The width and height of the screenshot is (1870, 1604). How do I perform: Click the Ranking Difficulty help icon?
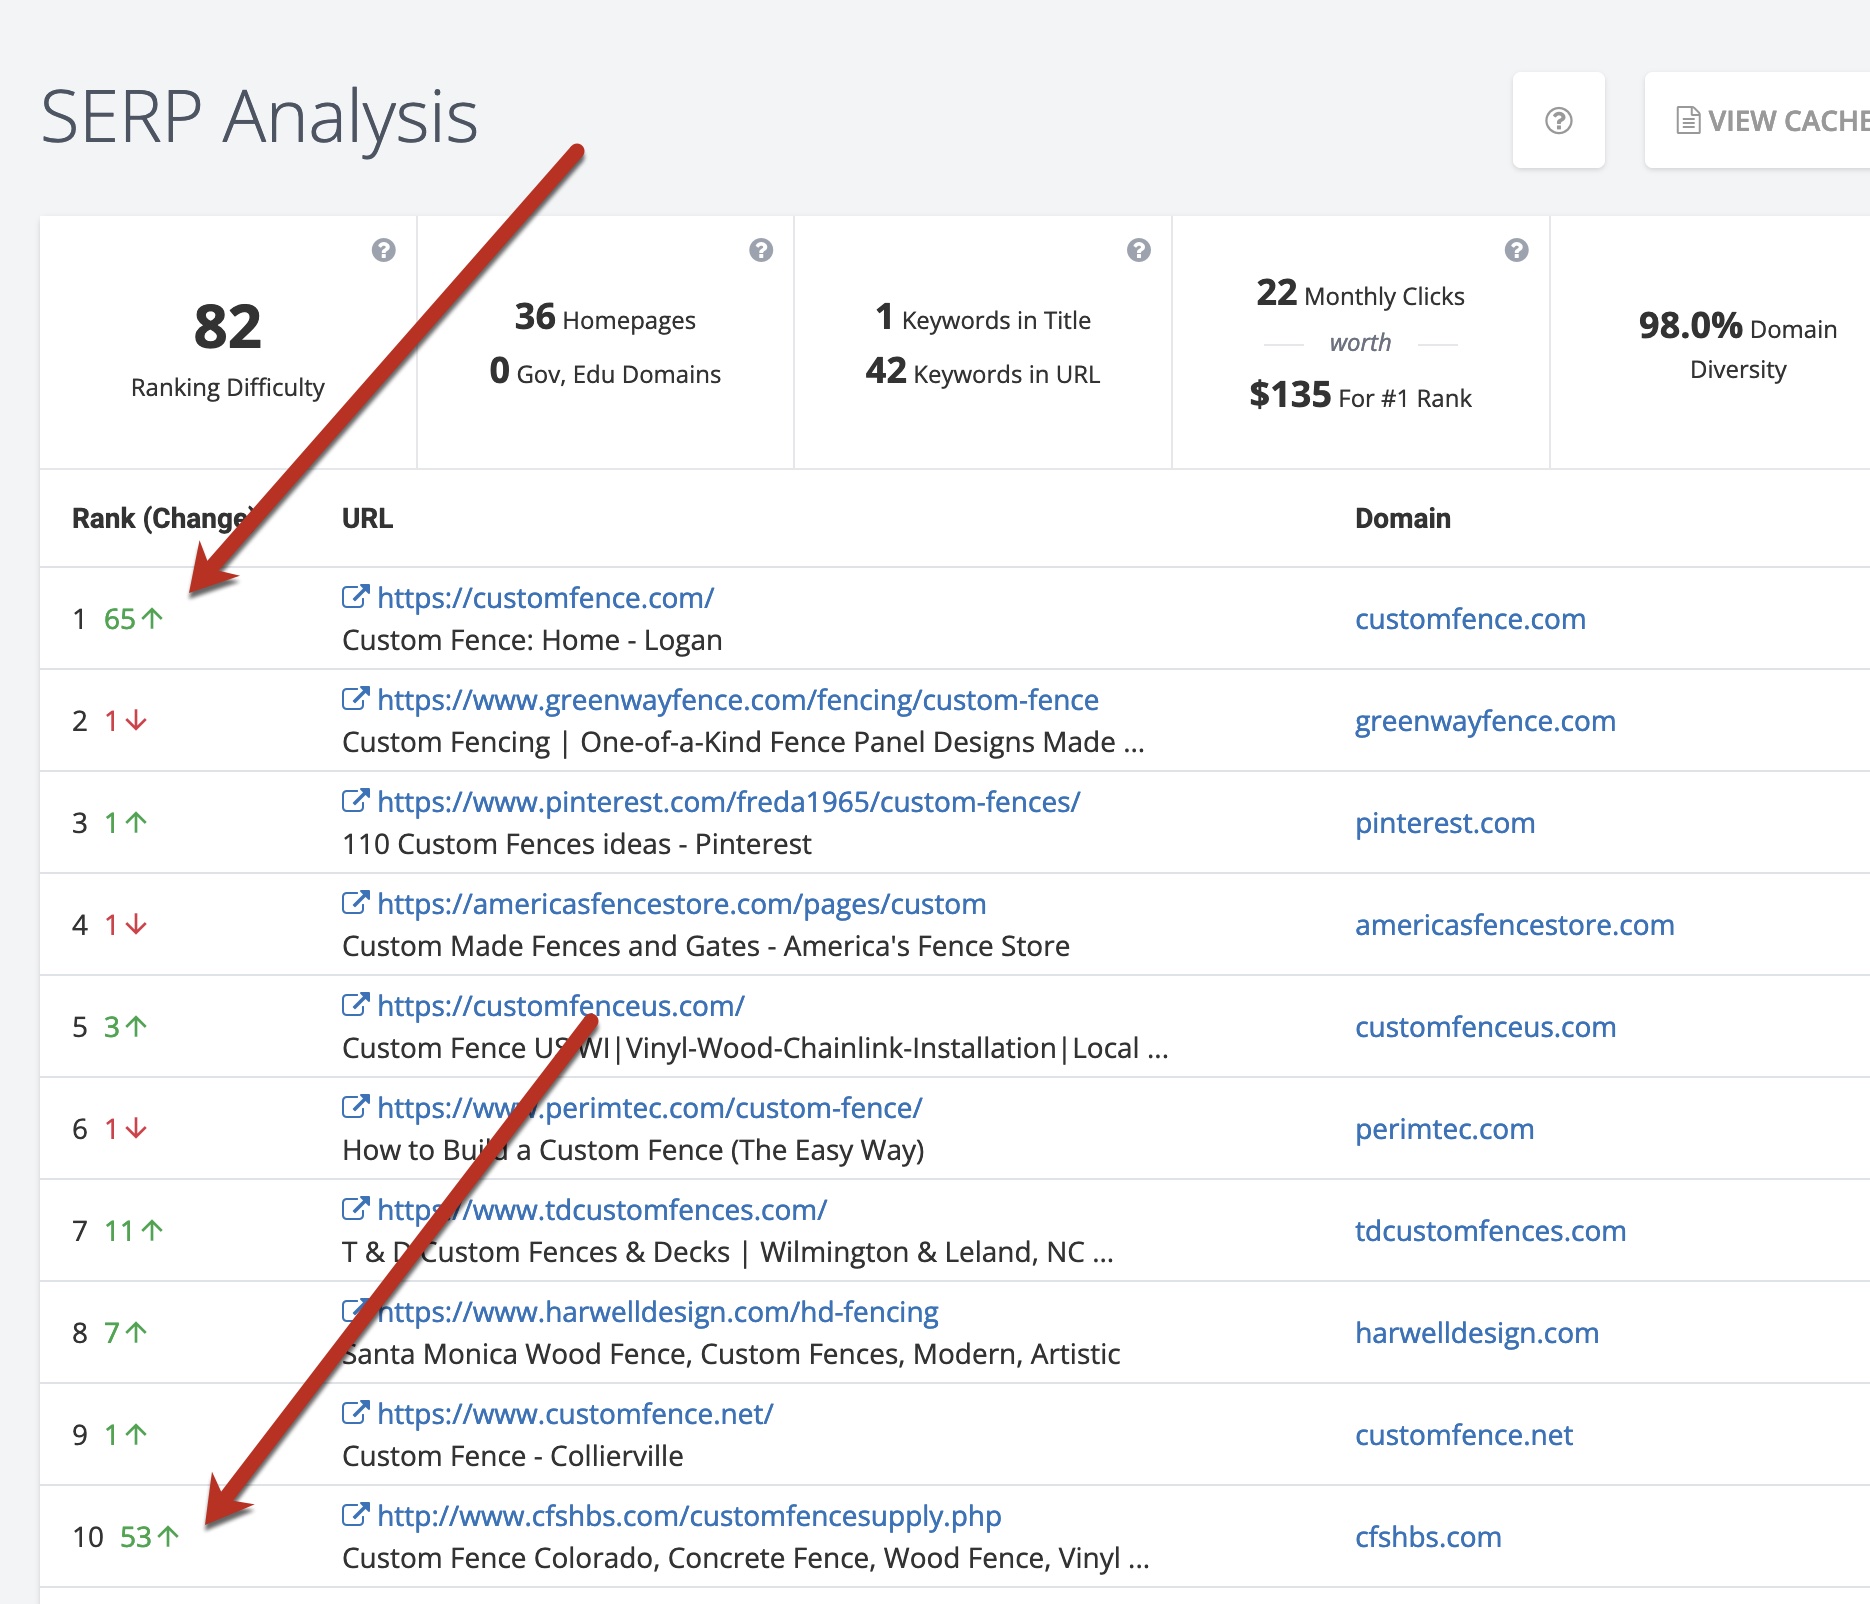pyautogui.click(x=383, y=250)
